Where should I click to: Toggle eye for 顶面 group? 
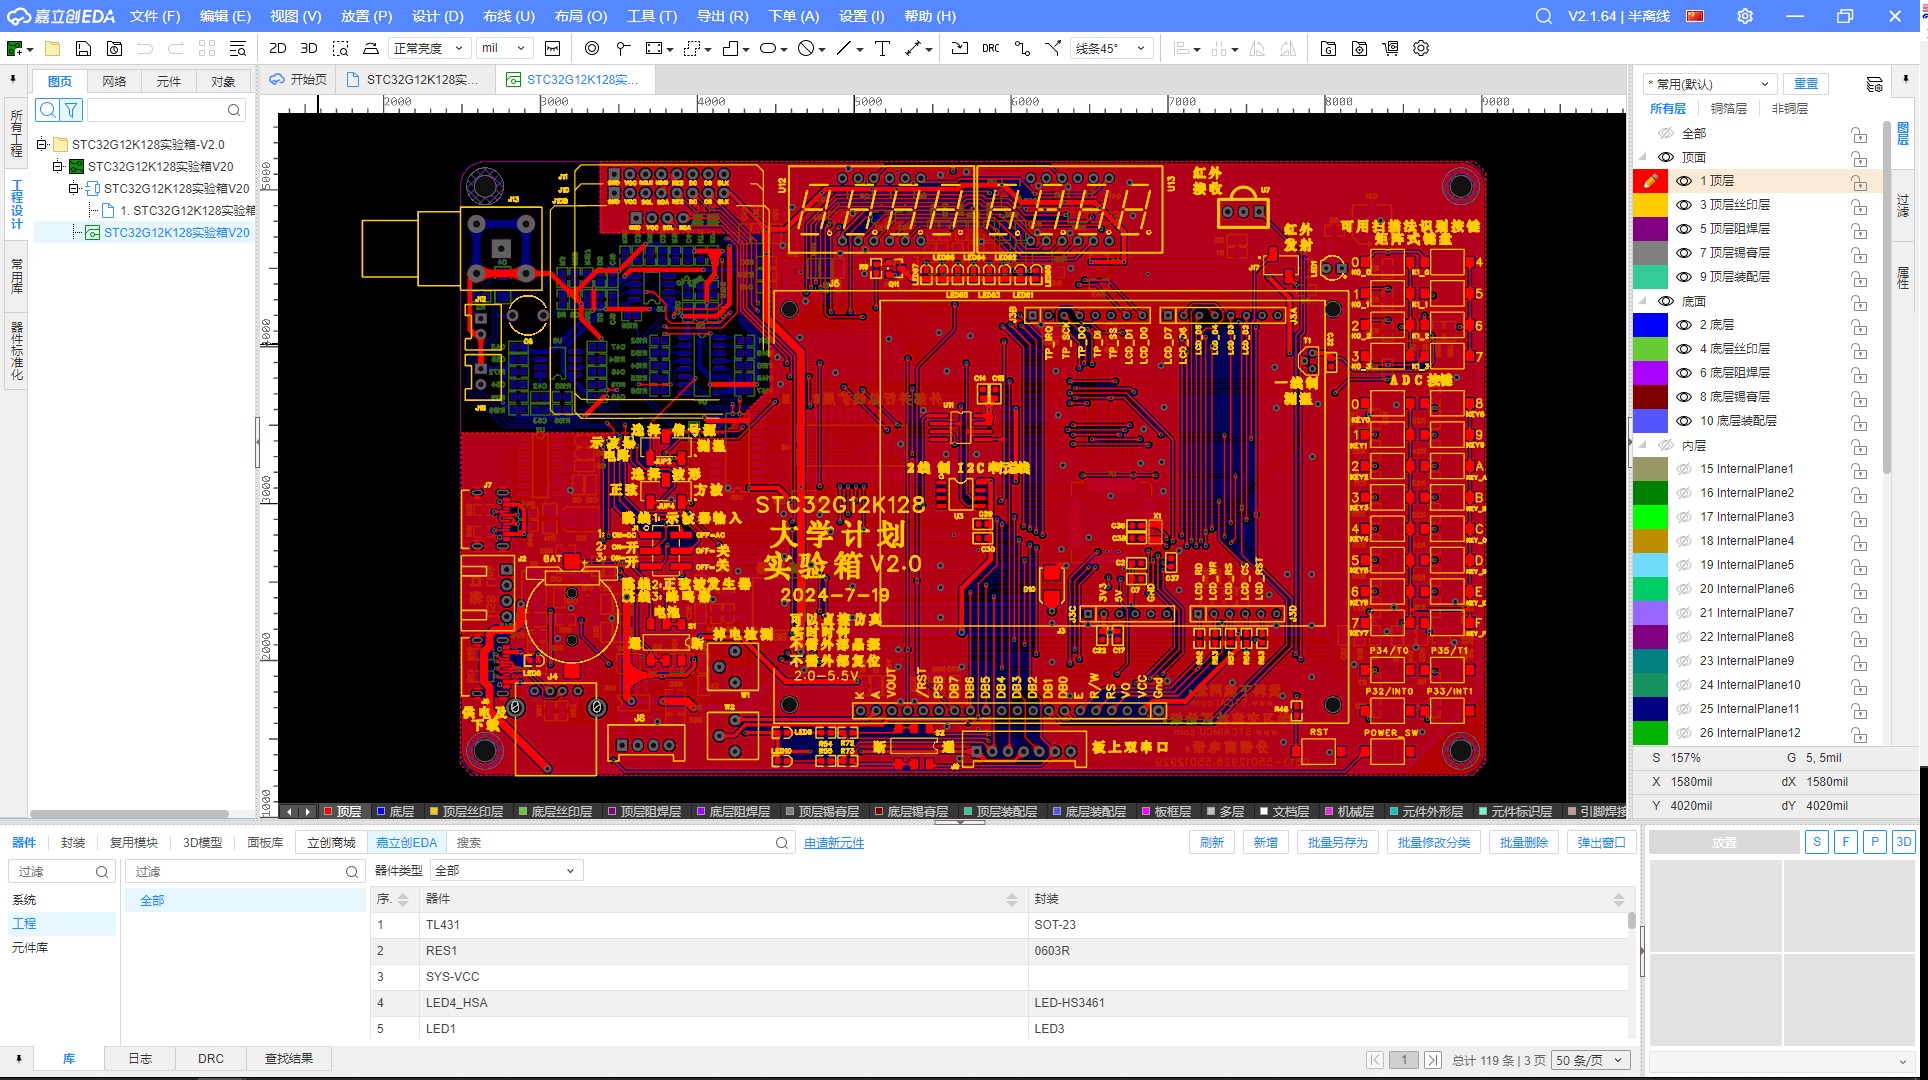tap(1666, 157)
